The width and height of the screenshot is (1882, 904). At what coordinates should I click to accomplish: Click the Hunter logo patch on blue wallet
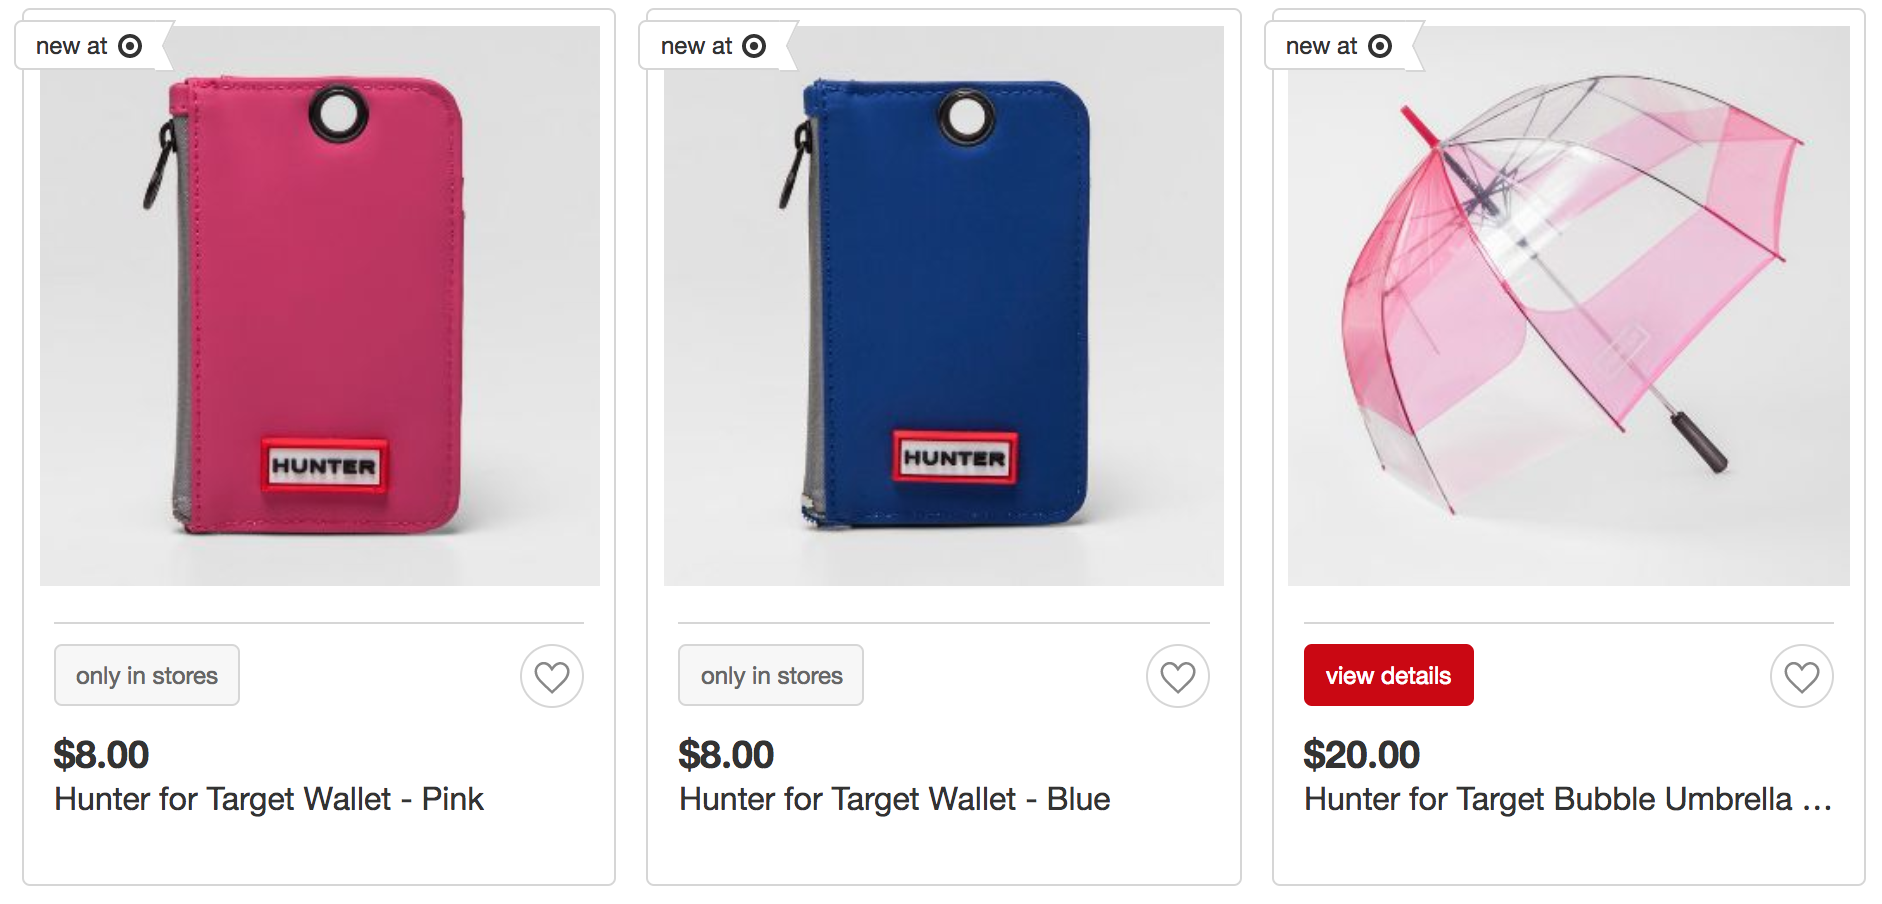click(954, 458)
